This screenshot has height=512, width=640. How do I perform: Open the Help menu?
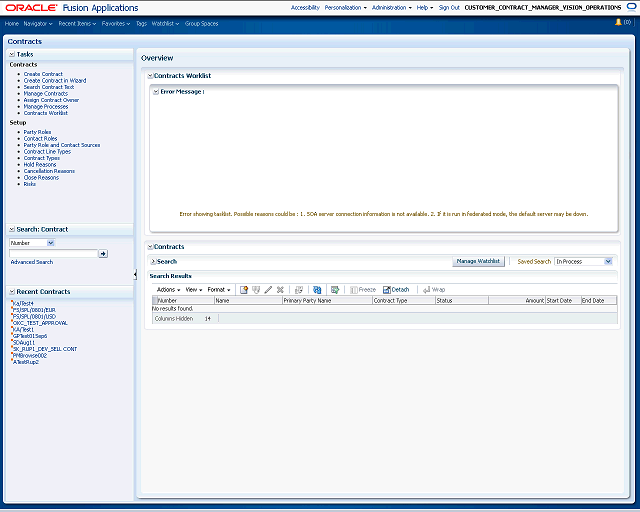click(x=424, y=8)
